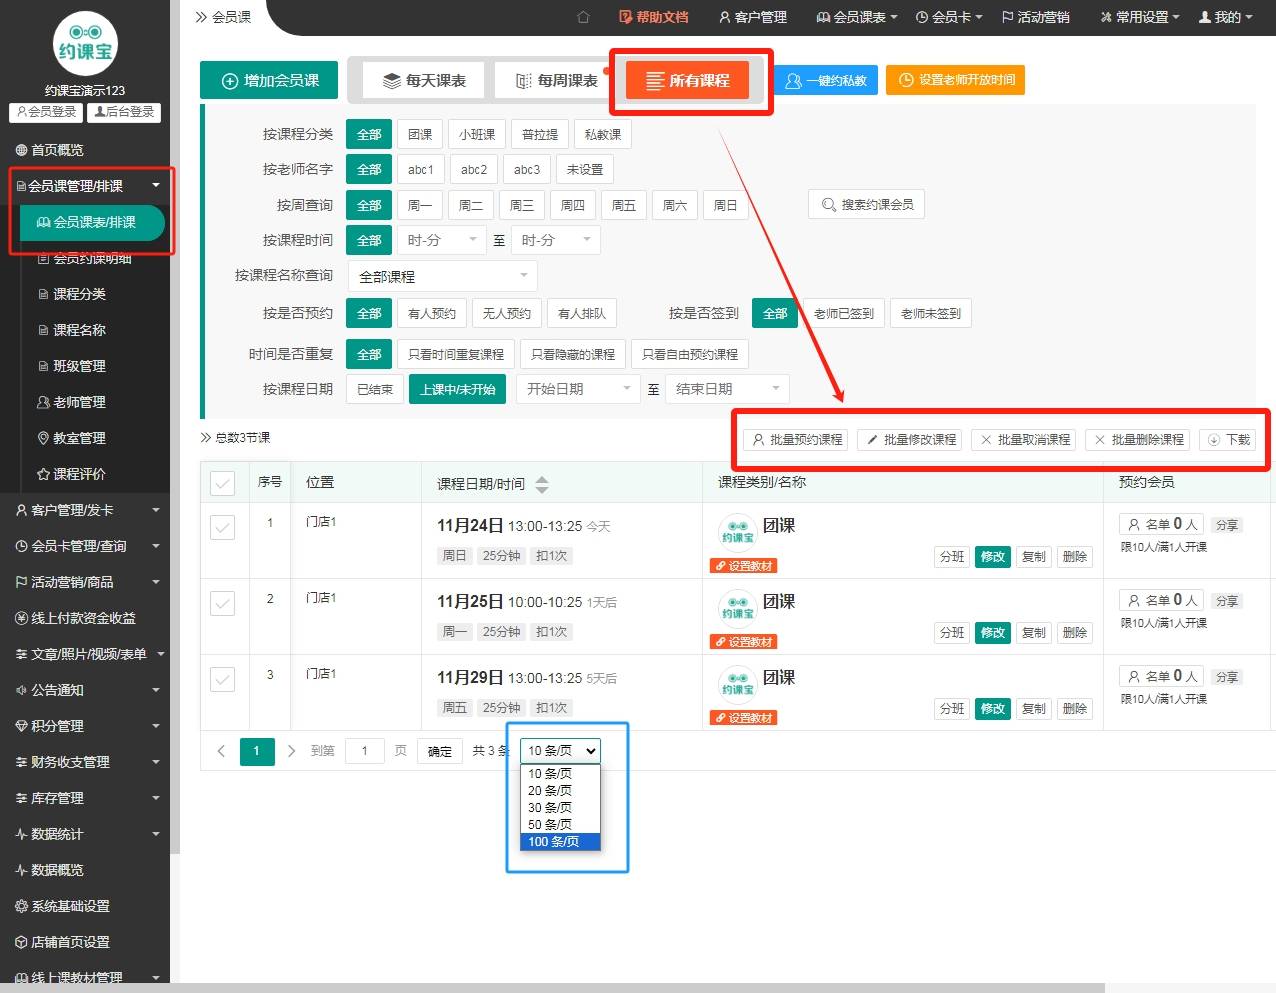This screenshot has height=993, width=1276.
Task: Filter by 有人预约
Action: 432,313
